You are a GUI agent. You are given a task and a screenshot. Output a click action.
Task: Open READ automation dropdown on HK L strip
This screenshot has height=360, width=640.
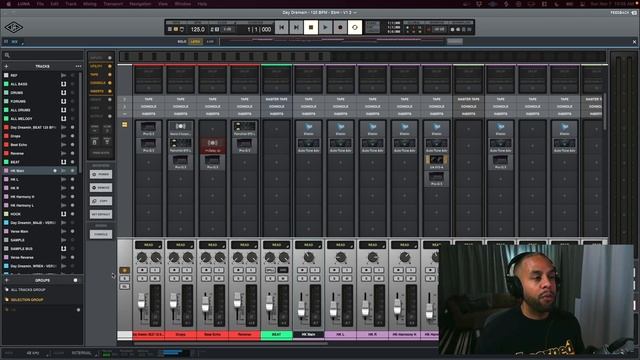340,245
